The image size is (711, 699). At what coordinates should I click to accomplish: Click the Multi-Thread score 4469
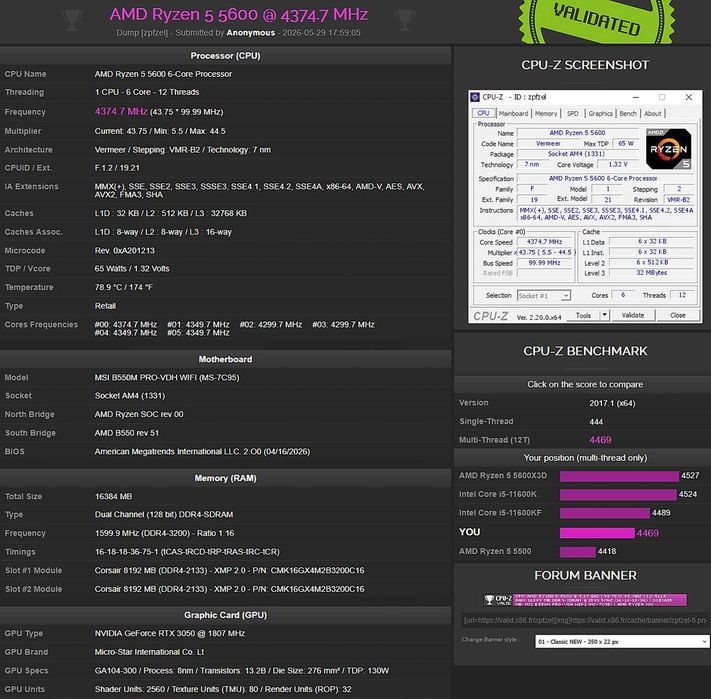600,440
